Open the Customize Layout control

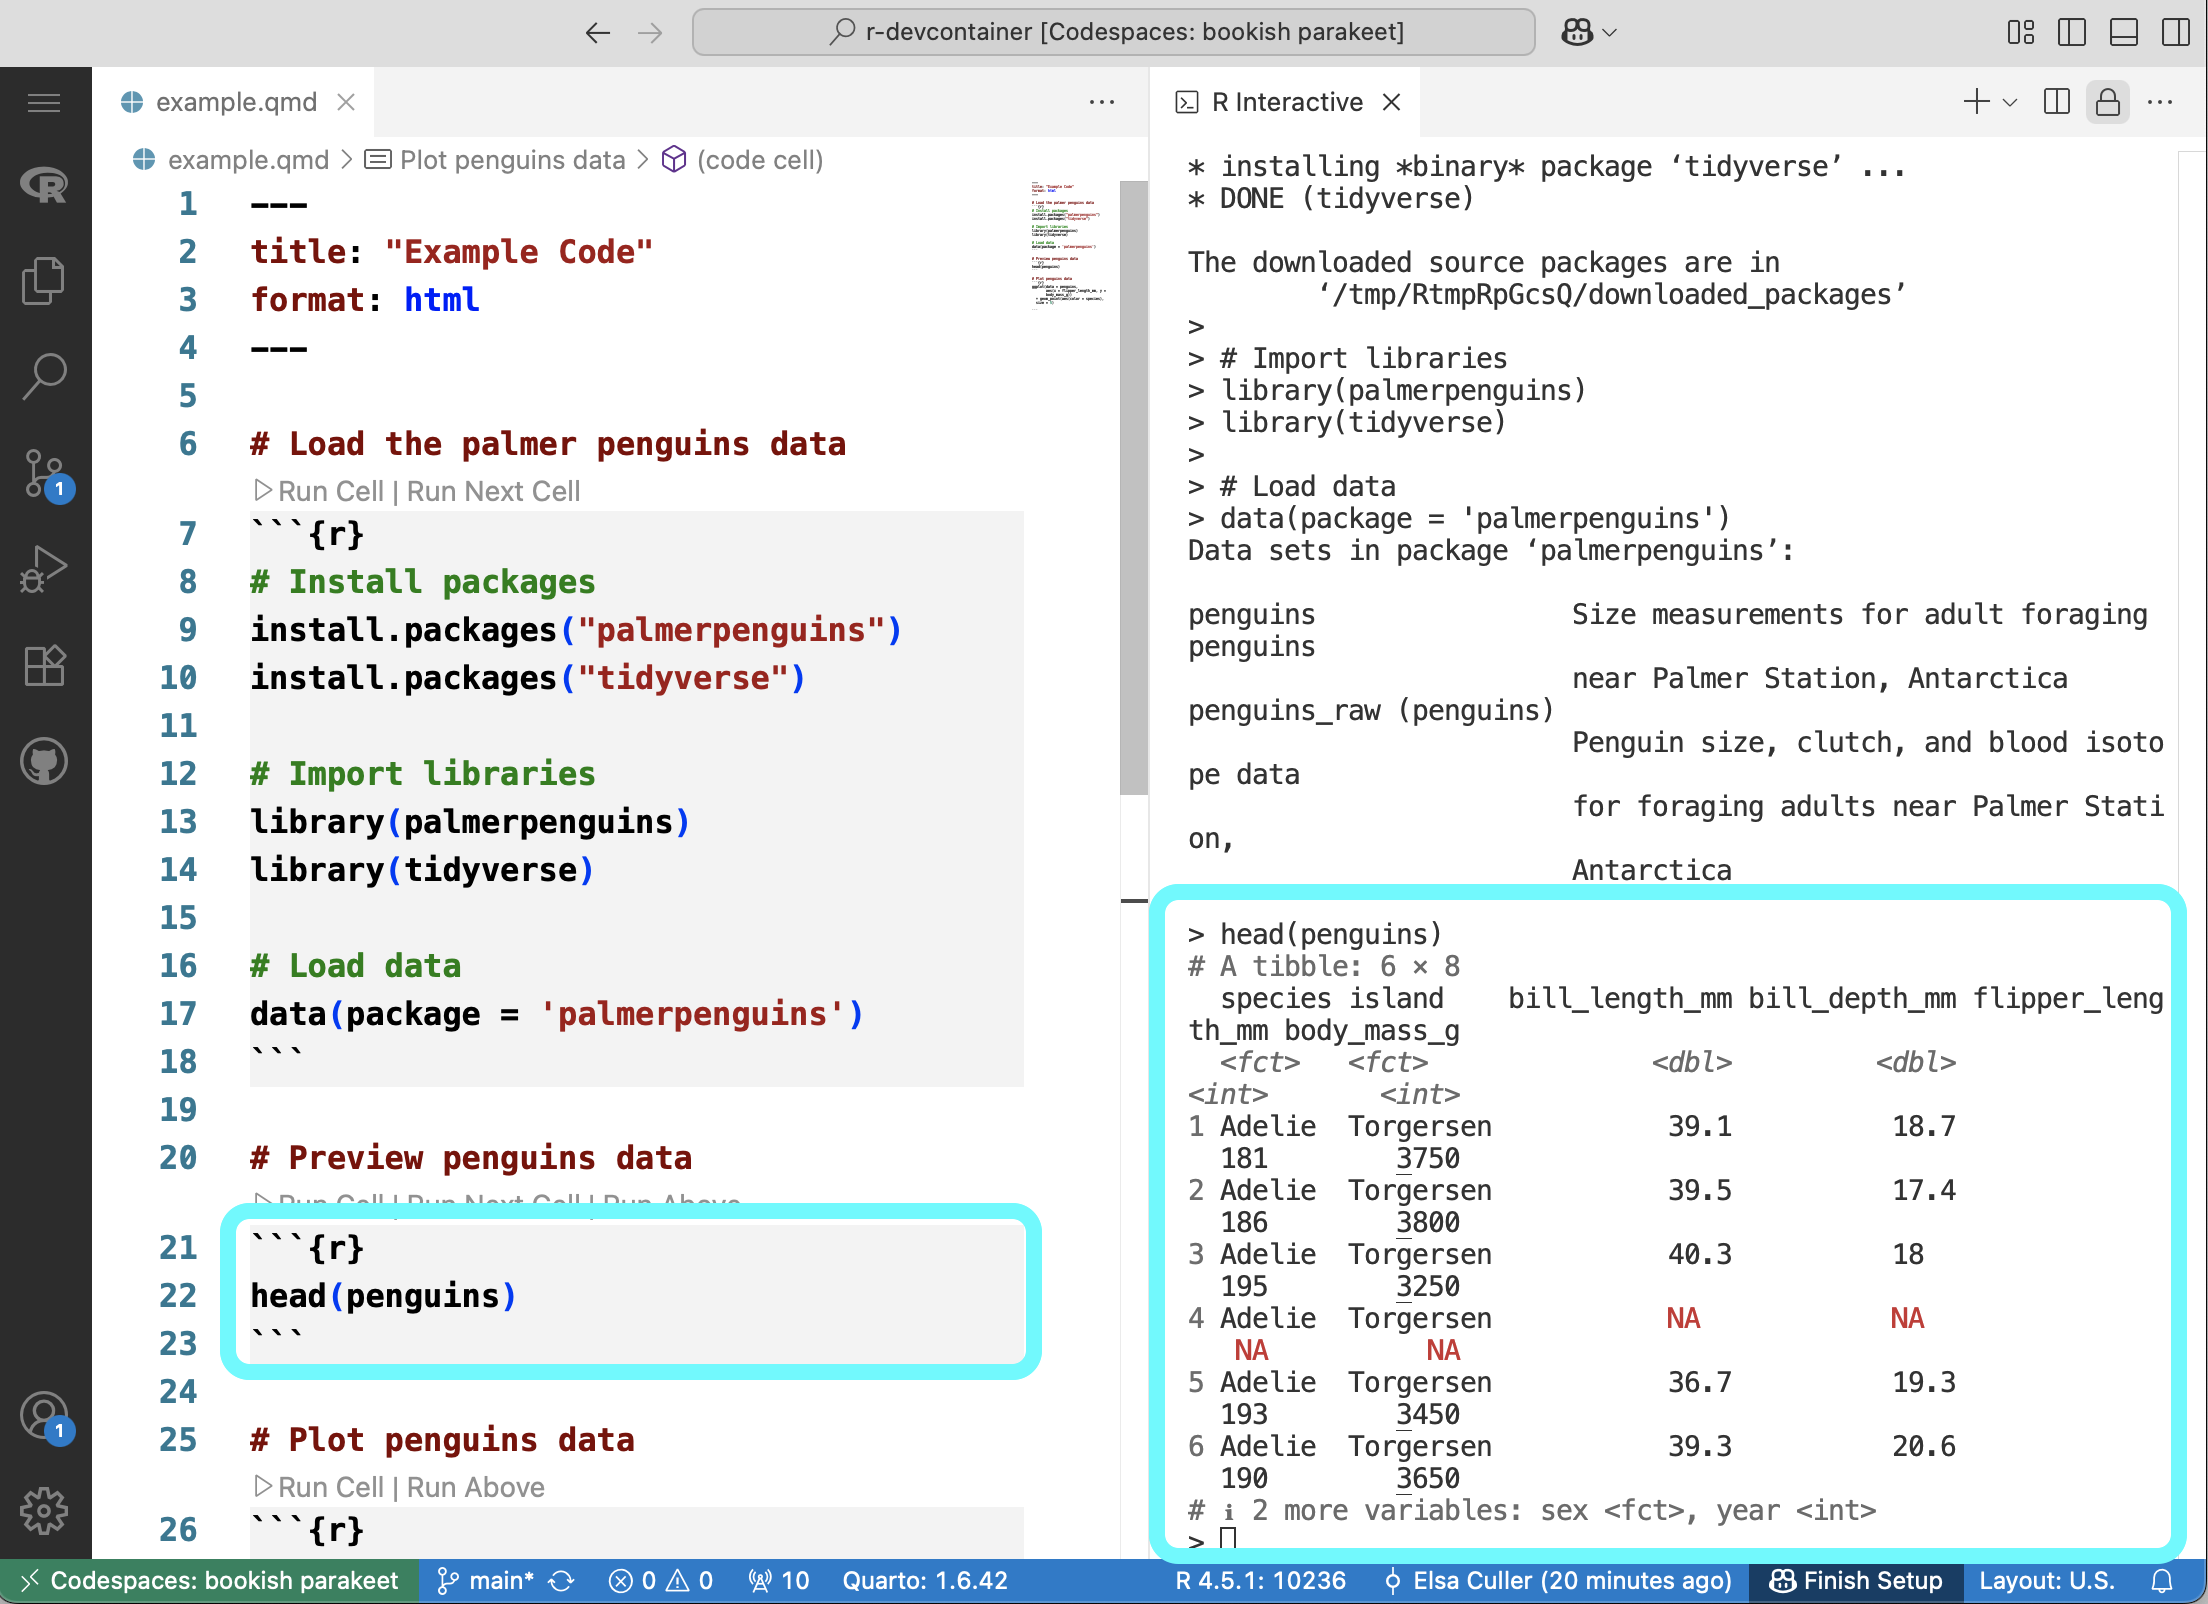point(2021,32)
